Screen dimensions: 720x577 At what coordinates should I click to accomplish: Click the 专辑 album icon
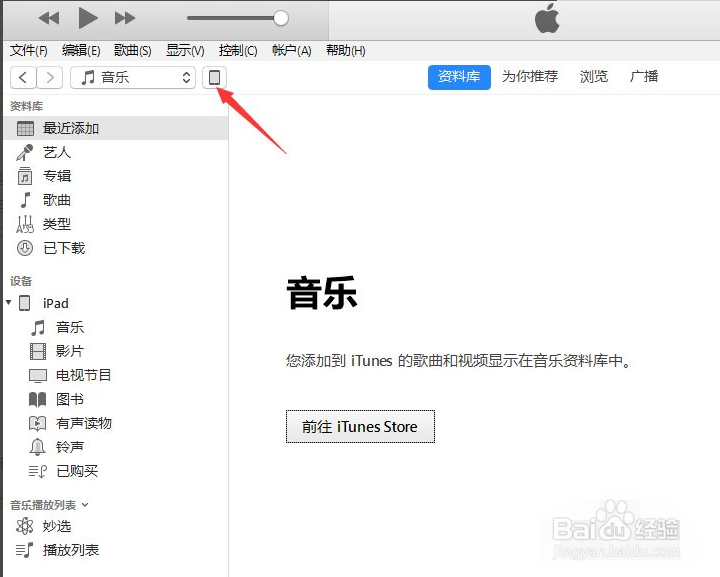coord(25,176)
